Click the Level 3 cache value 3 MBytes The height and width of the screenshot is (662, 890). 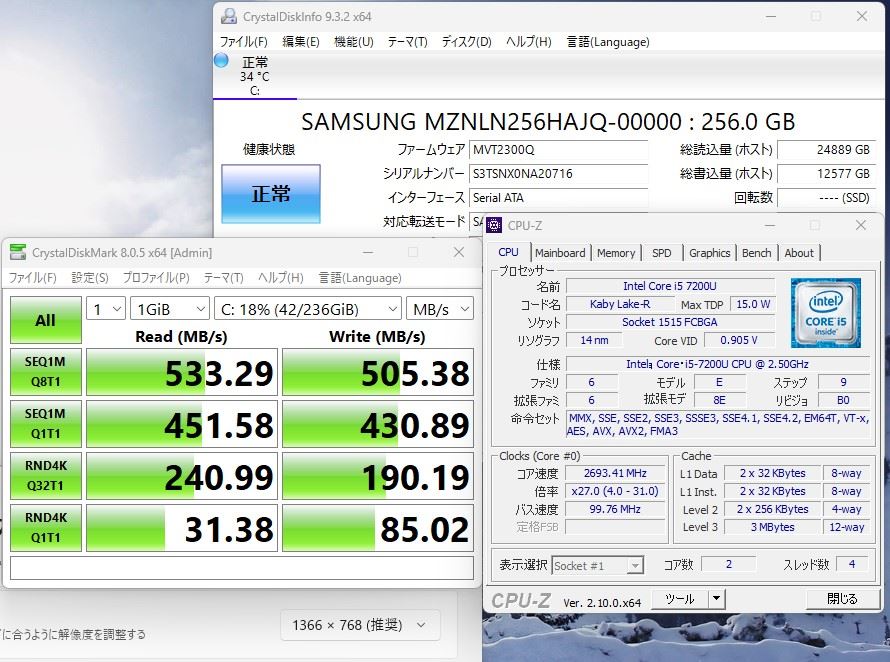point(773,527)
